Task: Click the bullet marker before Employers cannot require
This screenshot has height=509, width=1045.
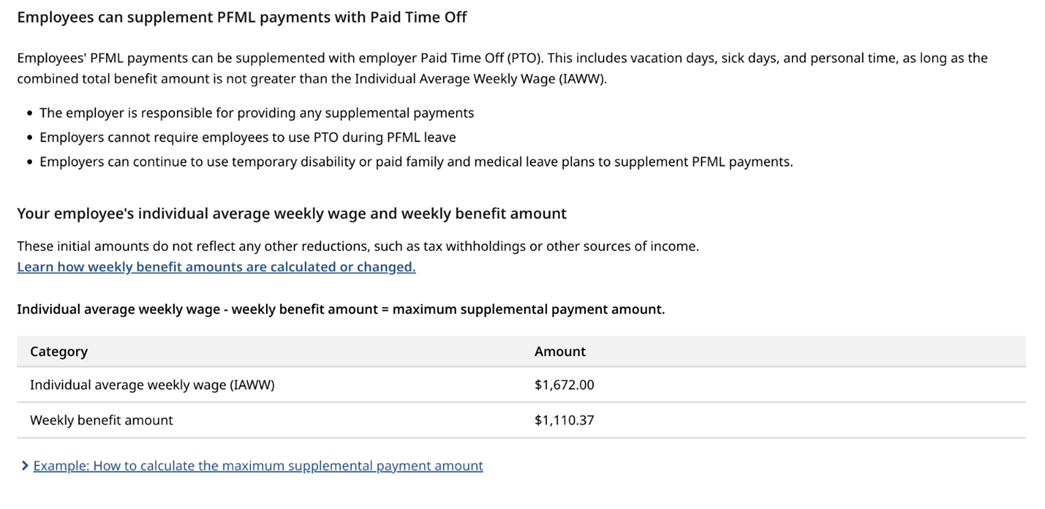Action: coord(29,137)
